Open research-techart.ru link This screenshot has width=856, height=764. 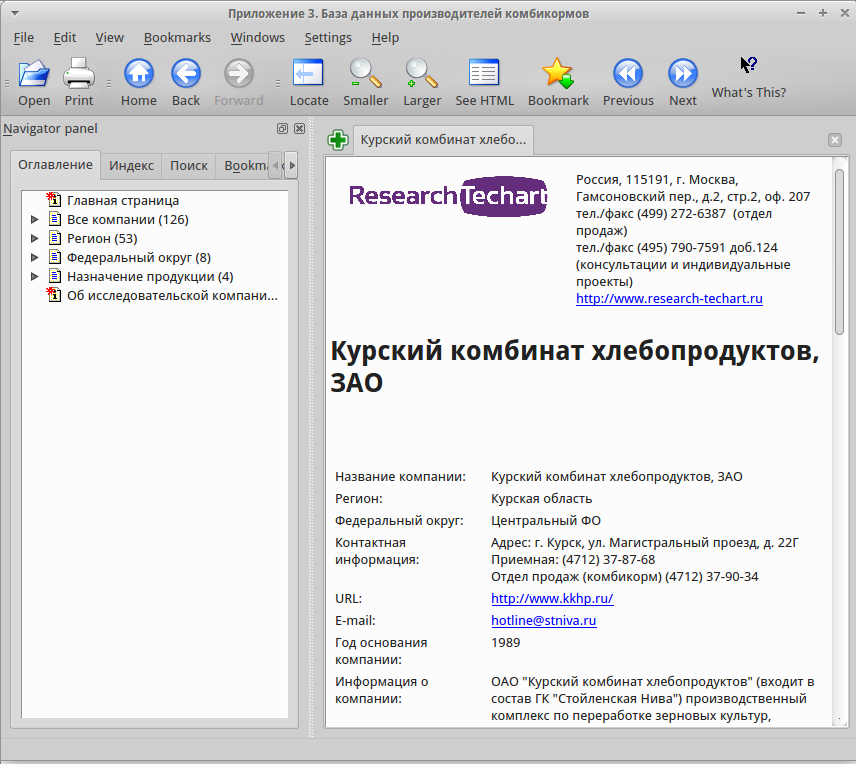click(669, 299)
